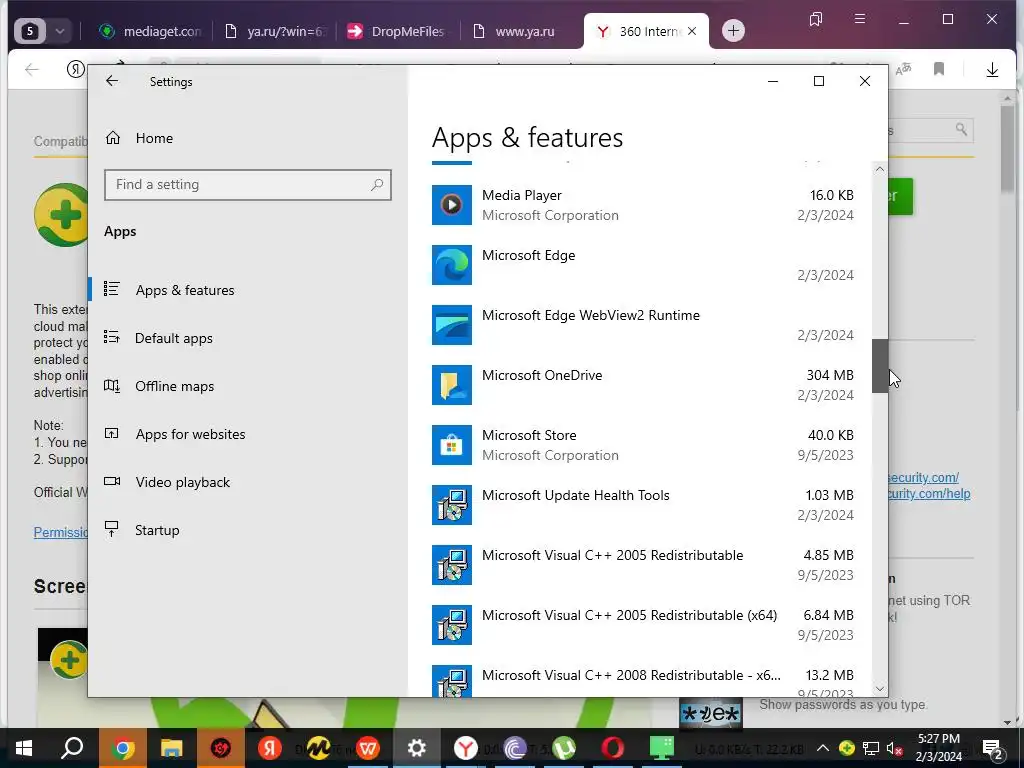Click the Microsoft Update Health Tools icon
Screen dimensions: 1024x768
coord(452,505)
